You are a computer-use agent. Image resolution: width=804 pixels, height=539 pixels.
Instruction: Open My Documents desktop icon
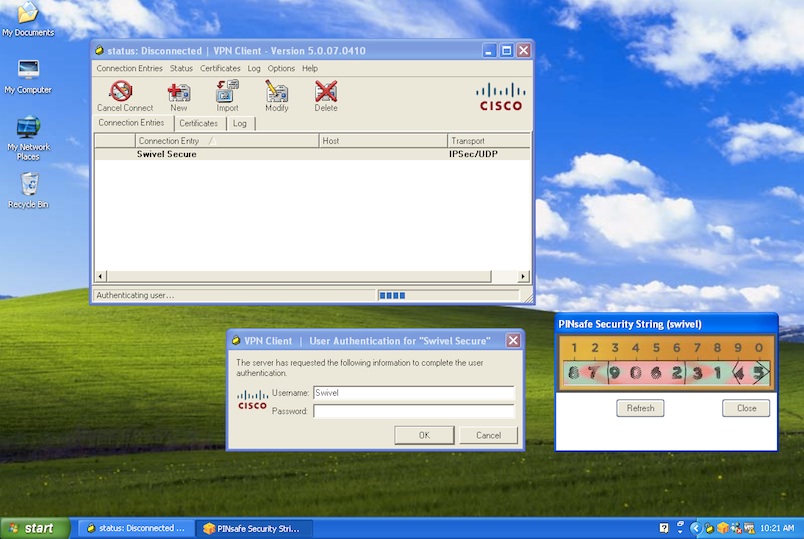point(28,19)
